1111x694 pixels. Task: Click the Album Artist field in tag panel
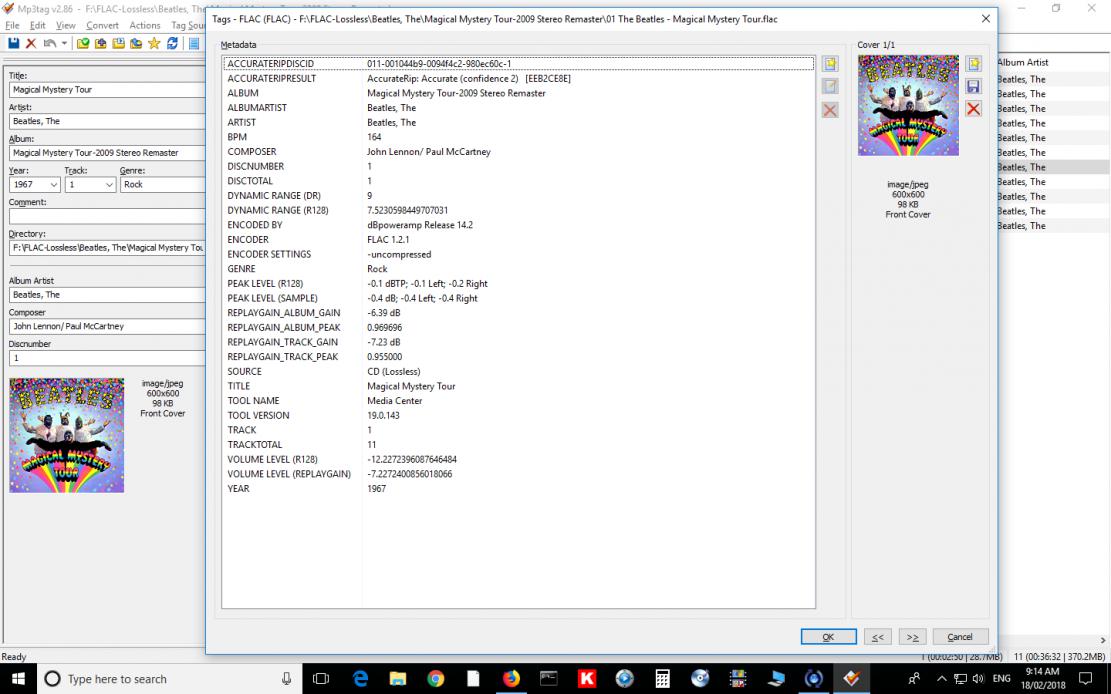click(107, 294)
